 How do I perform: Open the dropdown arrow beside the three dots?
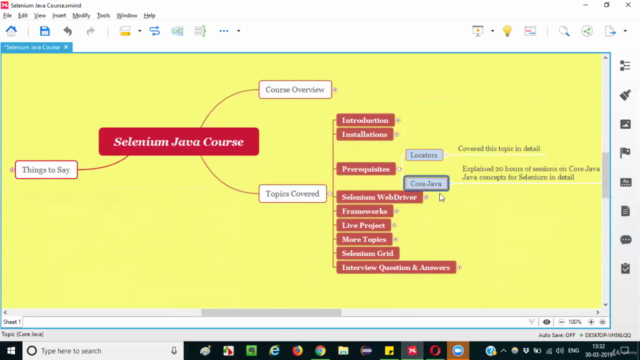pos(239,31)
